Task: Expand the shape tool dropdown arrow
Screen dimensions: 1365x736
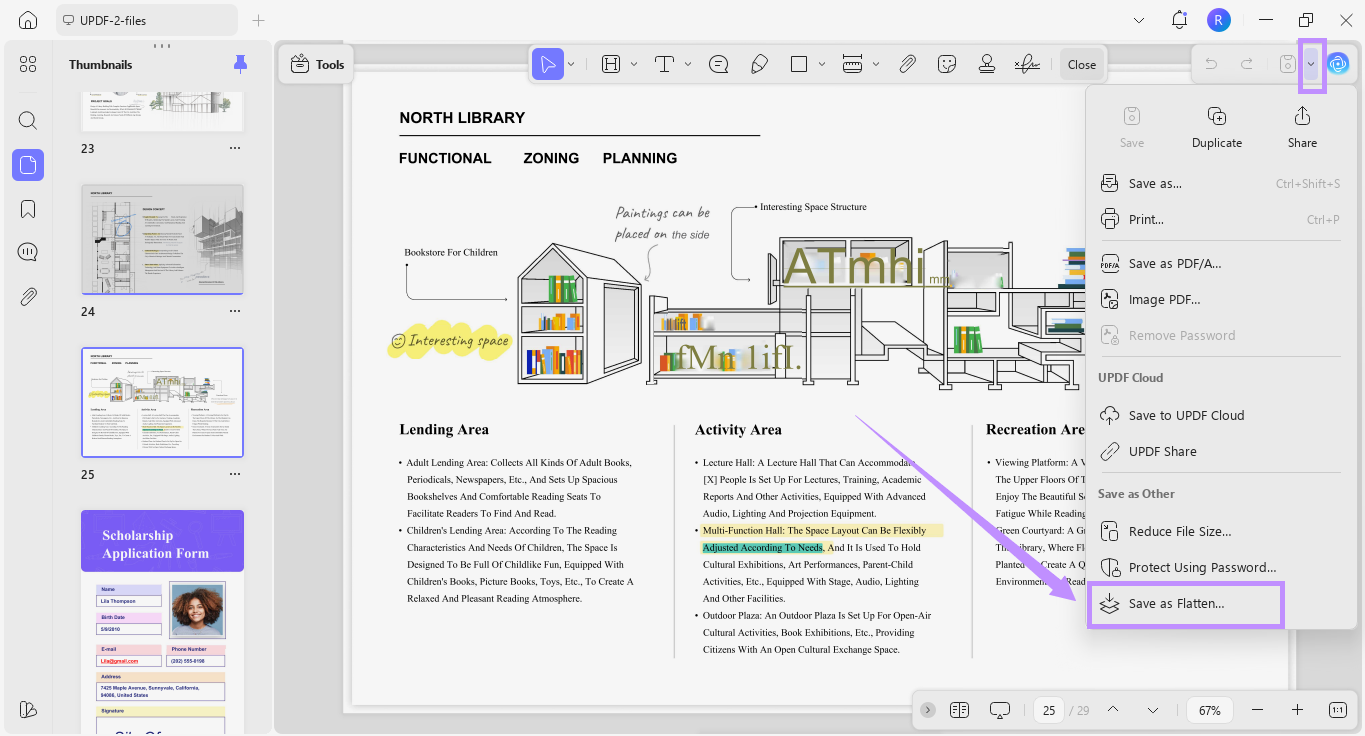Action: click(x=822, y=64)
